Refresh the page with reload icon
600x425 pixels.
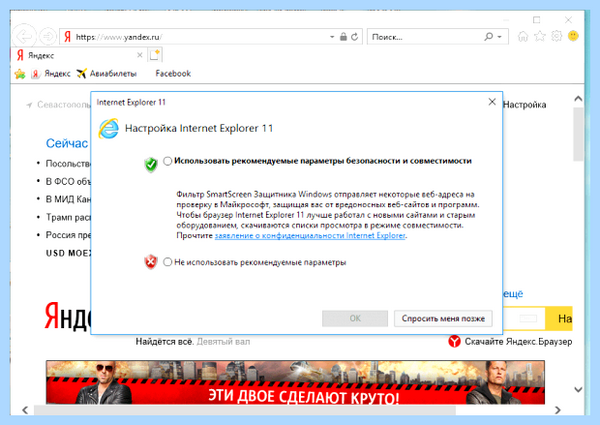pos(355,37)
